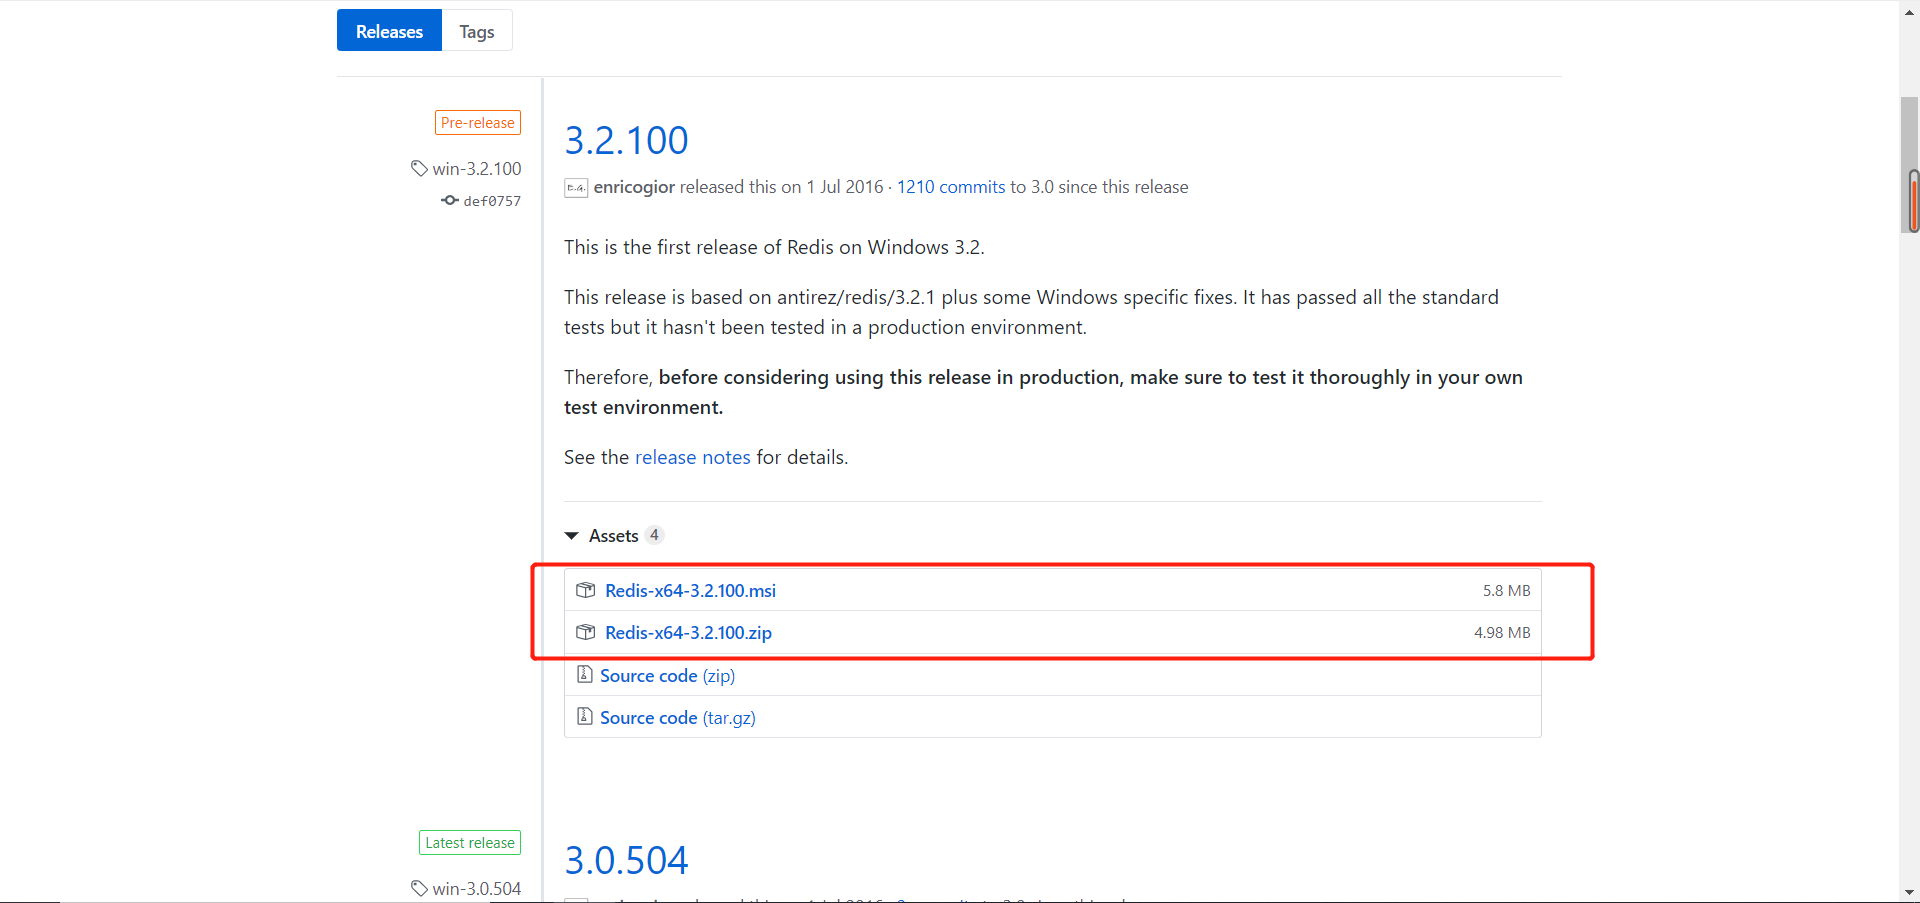Open the win-3.2.100 tag link
Screen dimensions: 1920x903
(477, 169)
